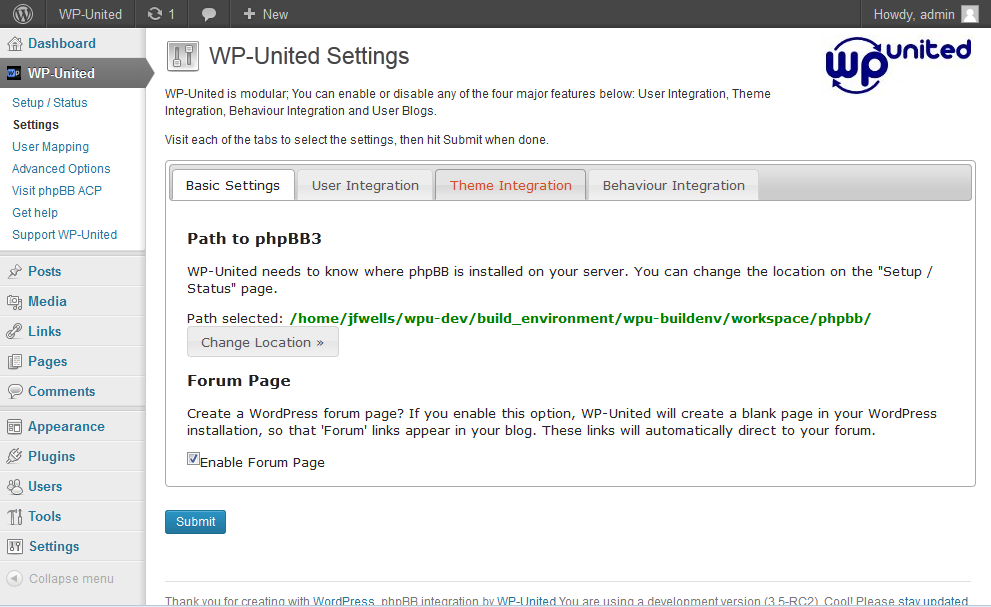Screen dimensions: 991x607
Task: Open the Comments menu label in sidebar
Action: click(x=61, y=391)
